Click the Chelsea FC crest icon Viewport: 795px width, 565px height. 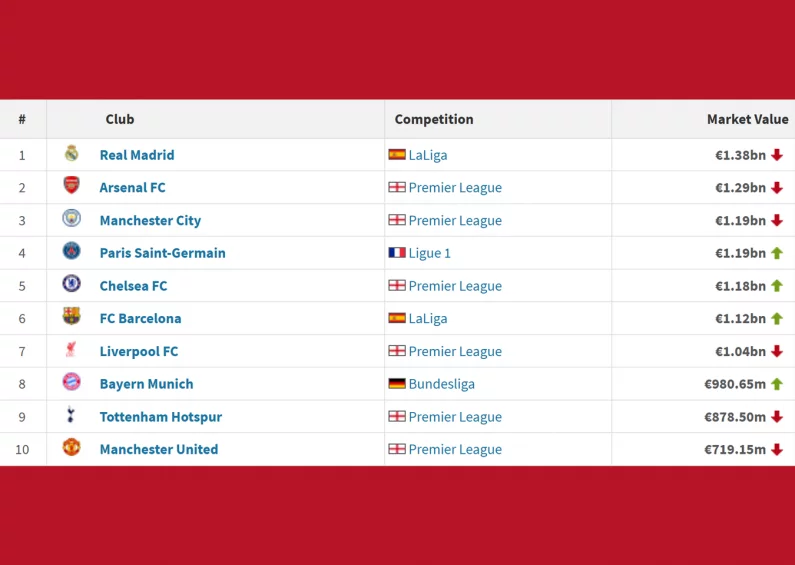pos(71,284)
